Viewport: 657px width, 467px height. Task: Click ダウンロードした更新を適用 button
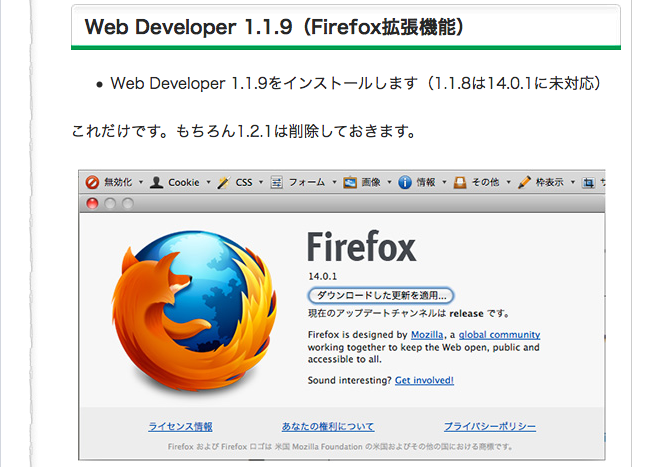point(381,295)
